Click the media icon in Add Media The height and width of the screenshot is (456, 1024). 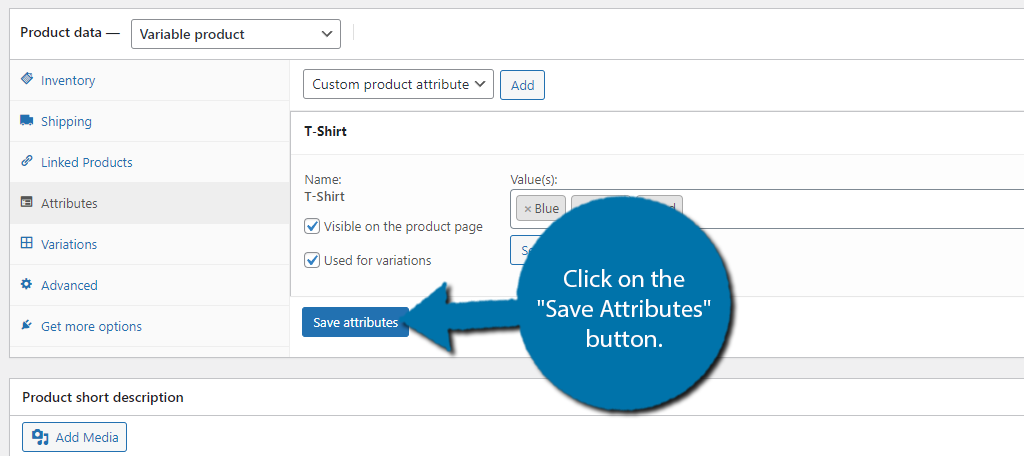pos(40,437)
